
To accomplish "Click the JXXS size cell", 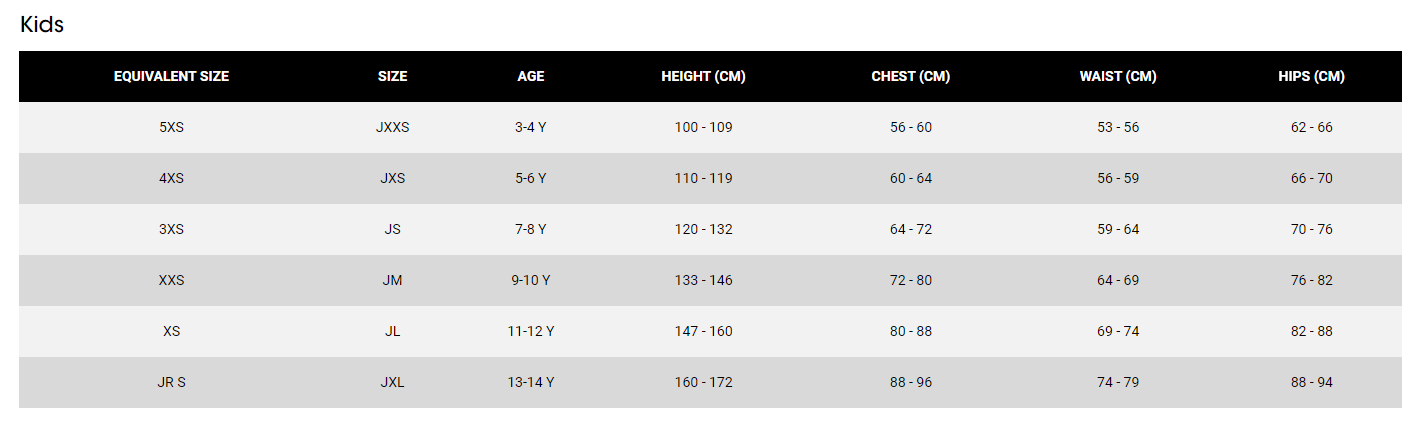I will click(x=392, y=127).
